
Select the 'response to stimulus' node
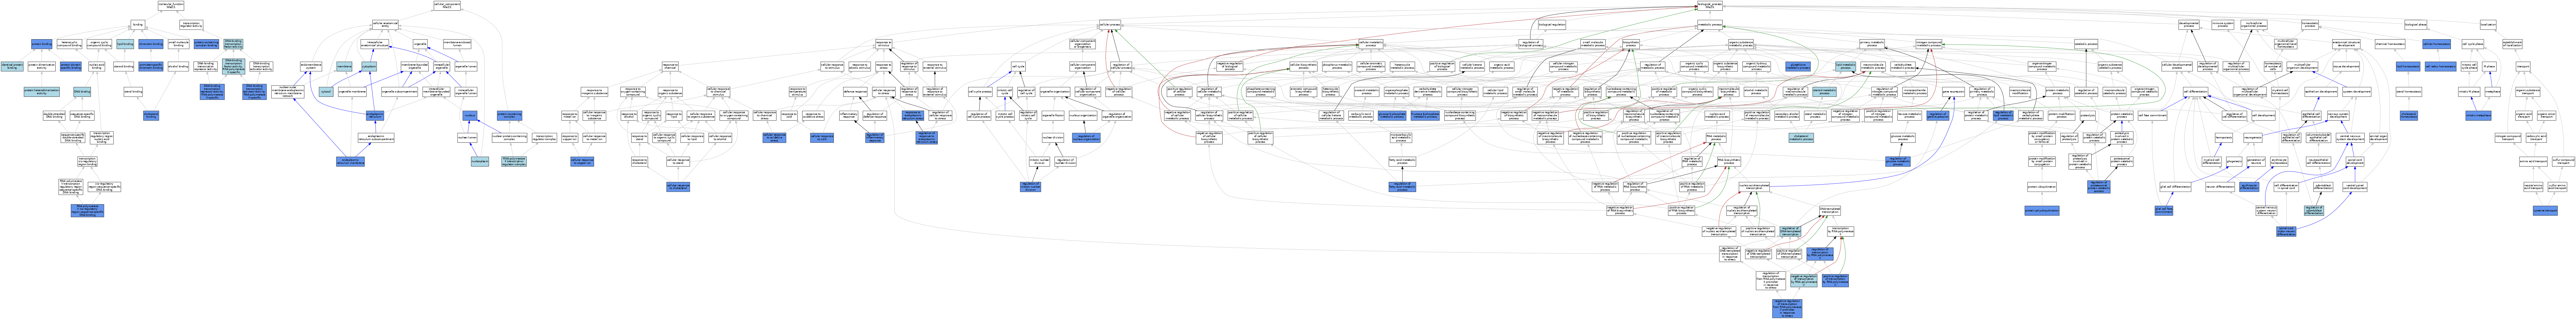pyautogui.click(x=884, y=44)
